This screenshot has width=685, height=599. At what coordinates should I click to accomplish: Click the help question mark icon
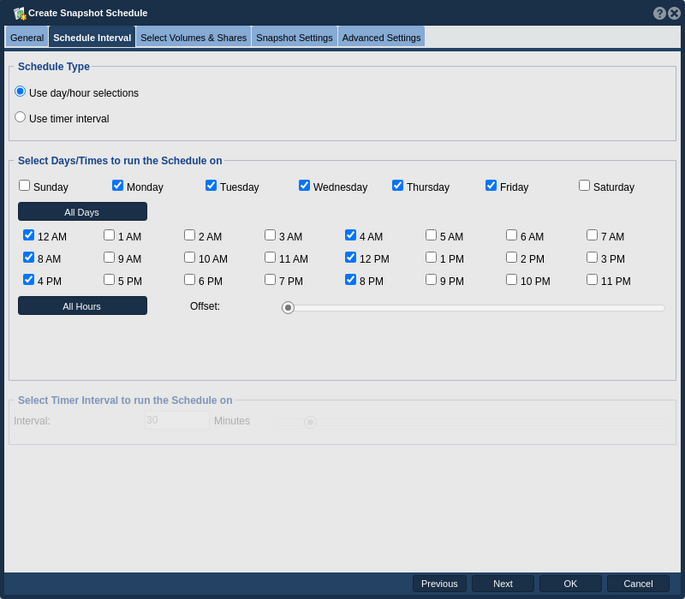(x=659, y=13)
